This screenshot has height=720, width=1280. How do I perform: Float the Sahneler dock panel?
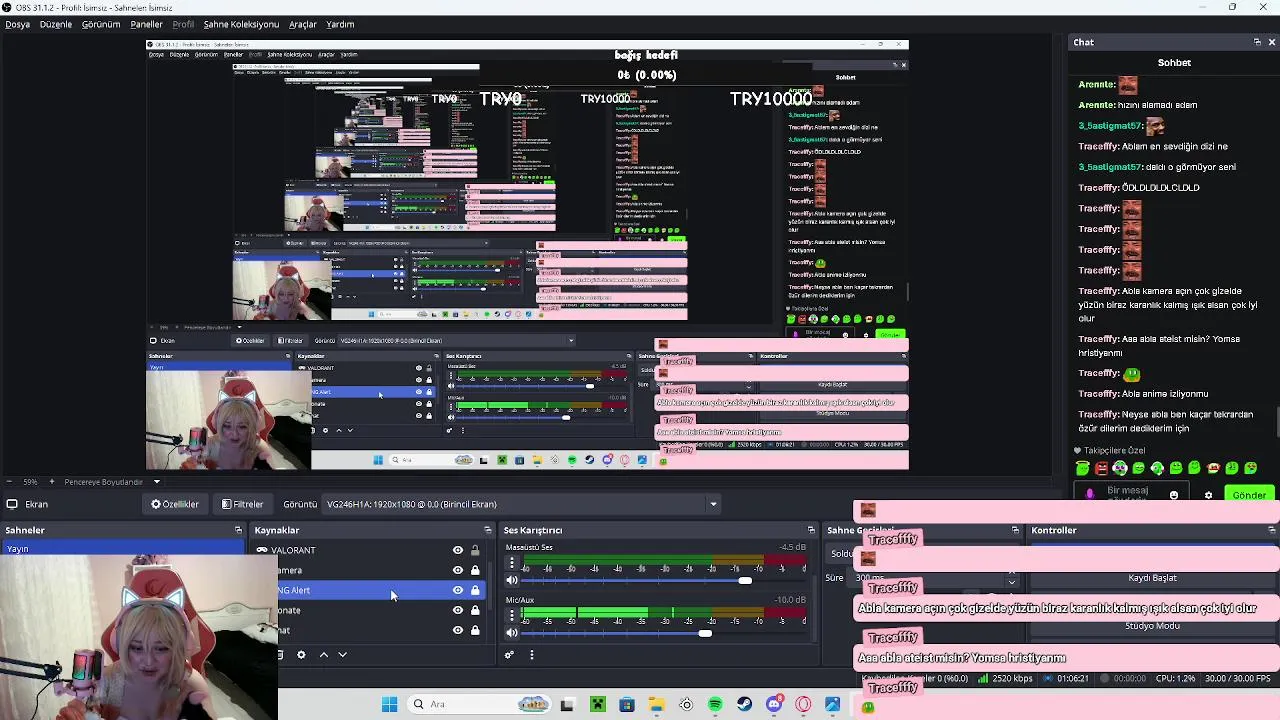238,530
